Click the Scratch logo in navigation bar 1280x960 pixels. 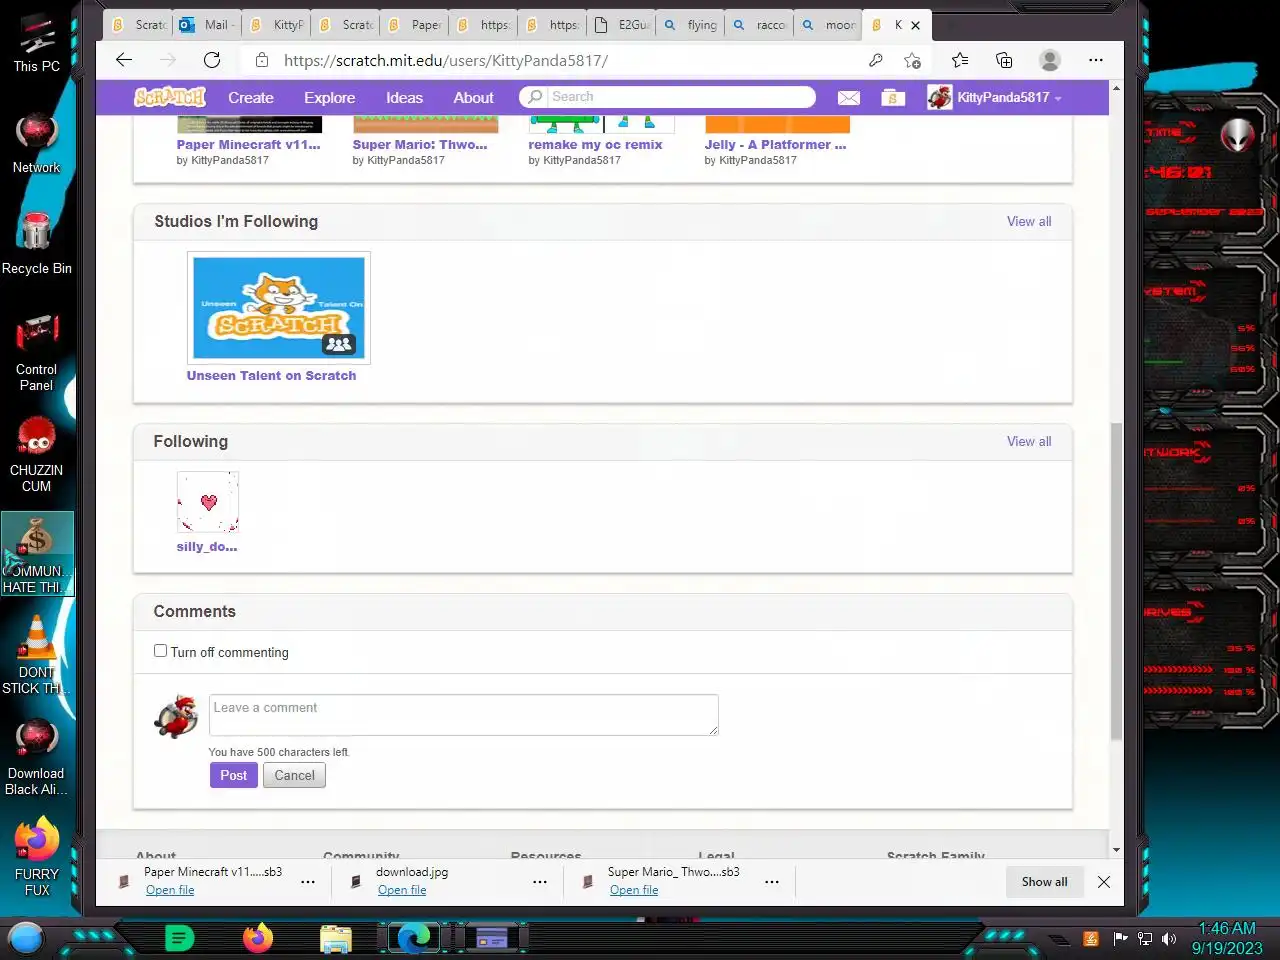coord(170,97)
